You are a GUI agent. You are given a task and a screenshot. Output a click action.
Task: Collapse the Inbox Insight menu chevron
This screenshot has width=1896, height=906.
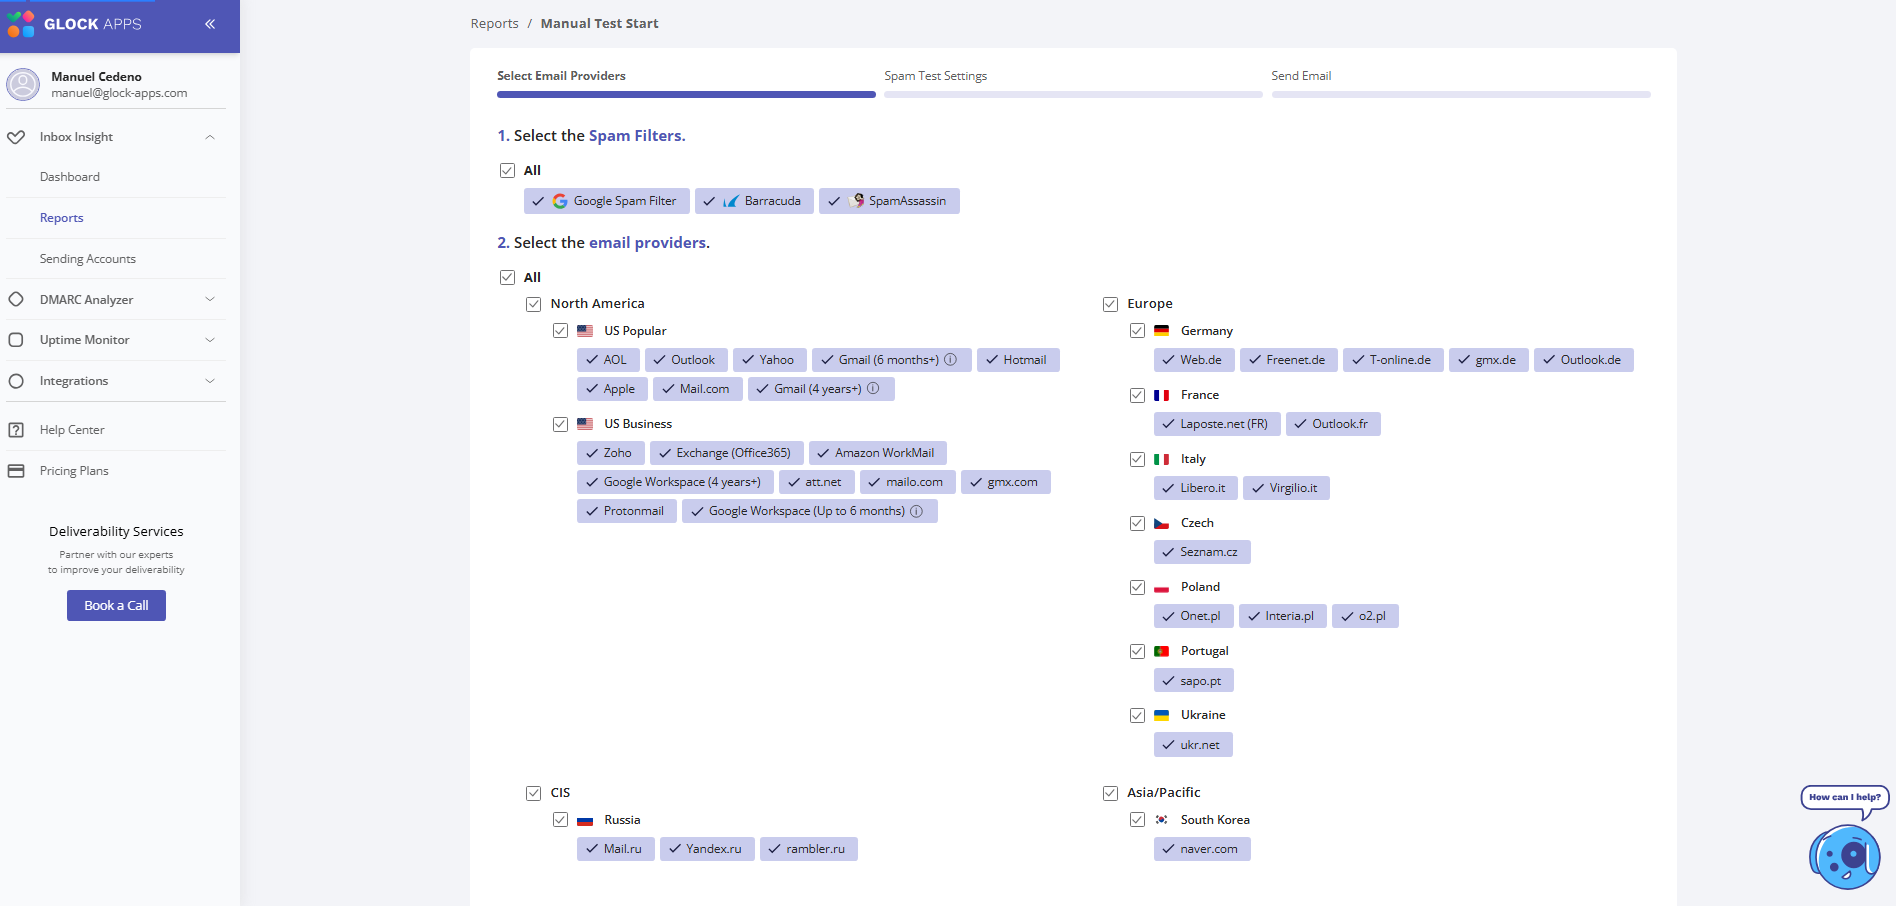click(210, 137)
